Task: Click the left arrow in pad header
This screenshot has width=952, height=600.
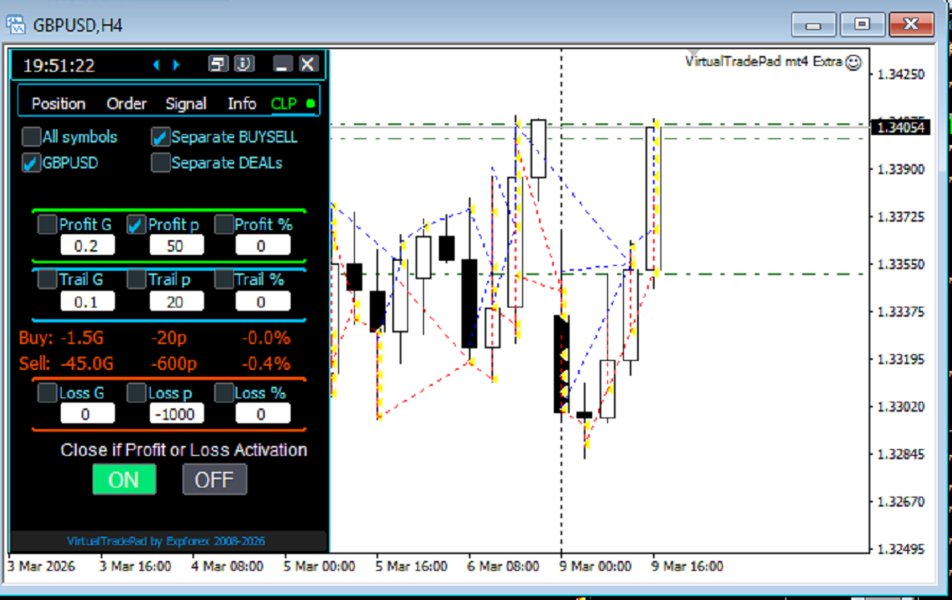Action: (156, 64)
